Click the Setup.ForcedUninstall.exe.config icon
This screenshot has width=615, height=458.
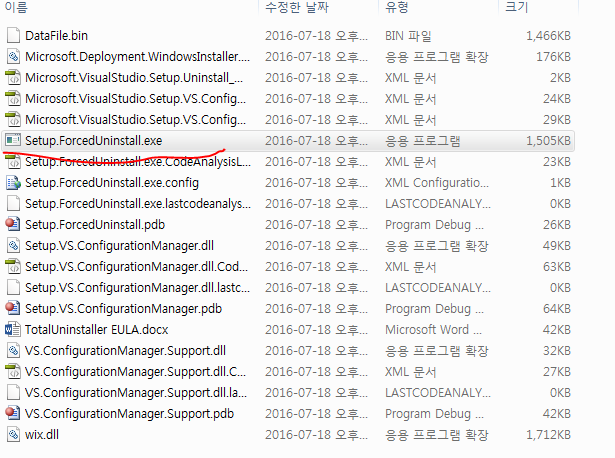[x=13, y=182]
